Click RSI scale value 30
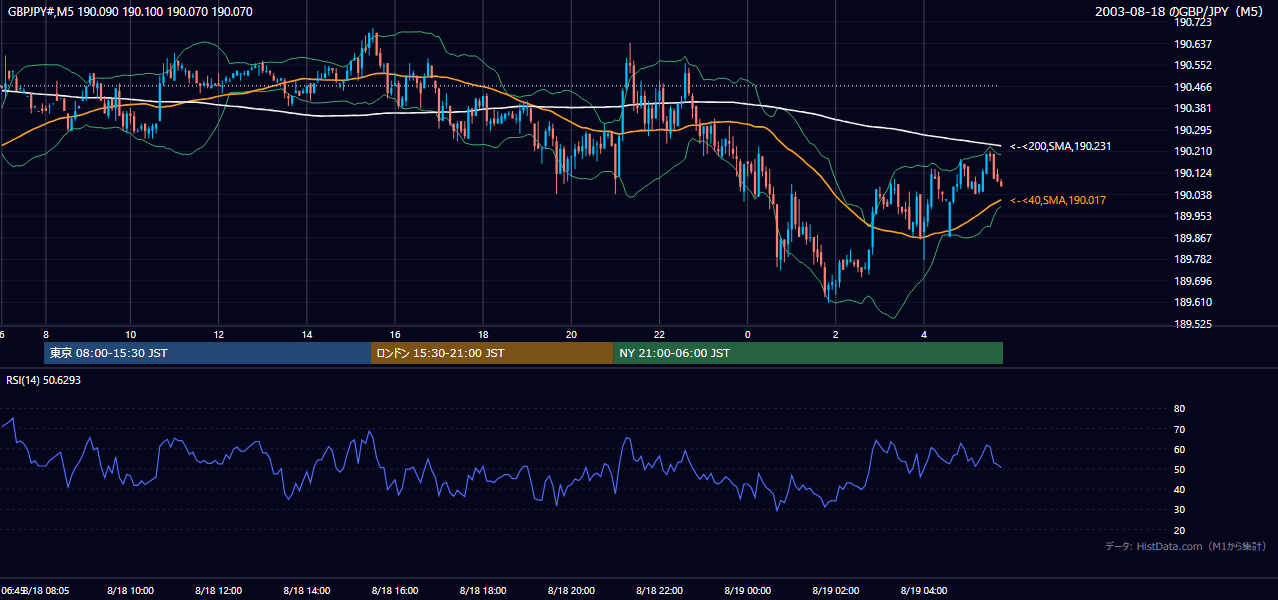1278x600 pixels. [1179, 510]
